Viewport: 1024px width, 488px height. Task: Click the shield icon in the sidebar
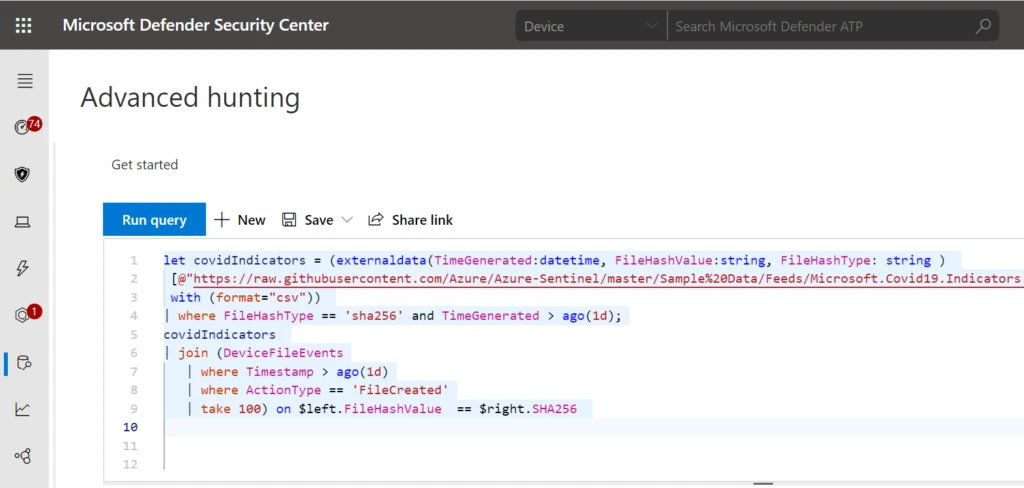click(22, 174)
